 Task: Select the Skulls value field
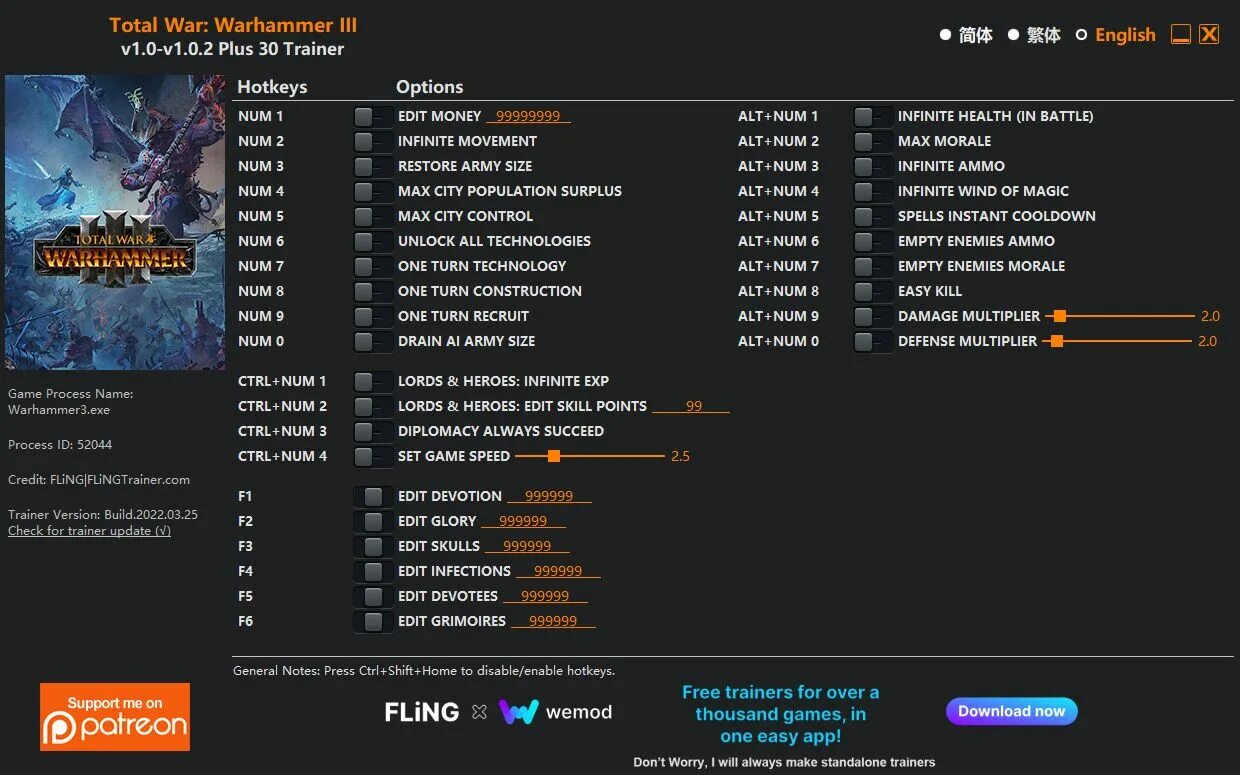(x=527, y=546)
